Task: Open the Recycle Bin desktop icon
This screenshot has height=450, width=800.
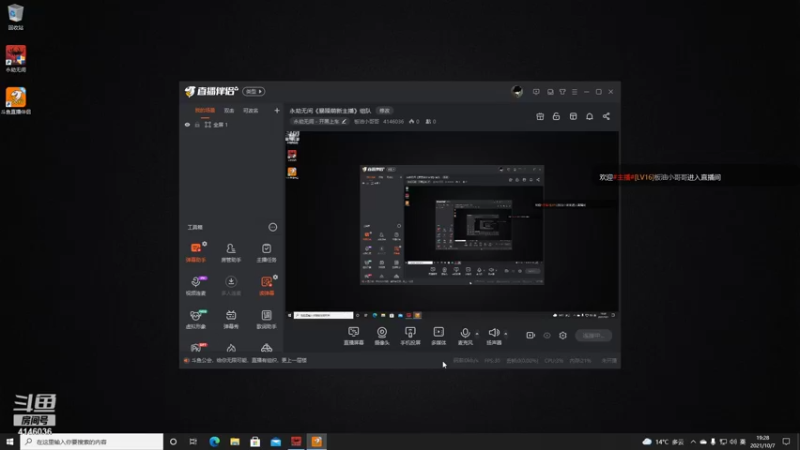Action: click(16, 17)
